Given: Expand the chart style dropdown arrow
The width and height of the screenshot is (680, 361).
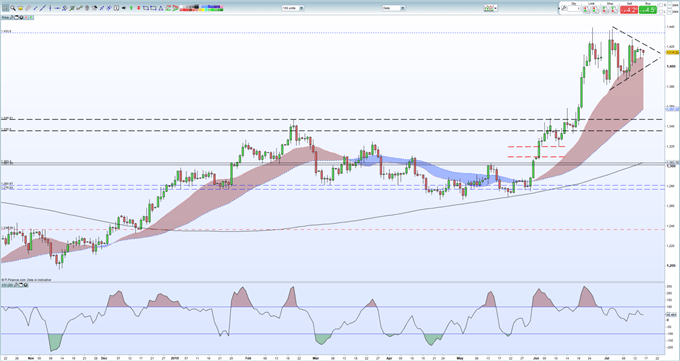Looking at the screenshot, I should click(496, 8).
